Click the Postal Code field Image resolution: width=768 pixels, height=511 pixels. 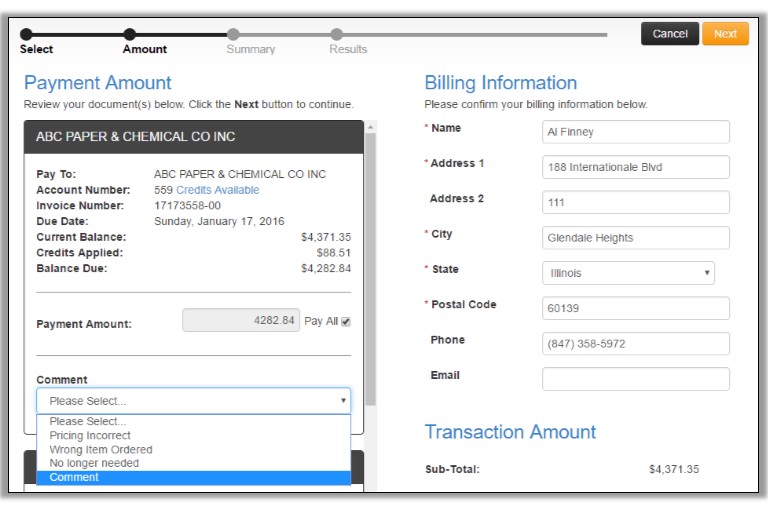pyautogui.click(x=635, y=308)
